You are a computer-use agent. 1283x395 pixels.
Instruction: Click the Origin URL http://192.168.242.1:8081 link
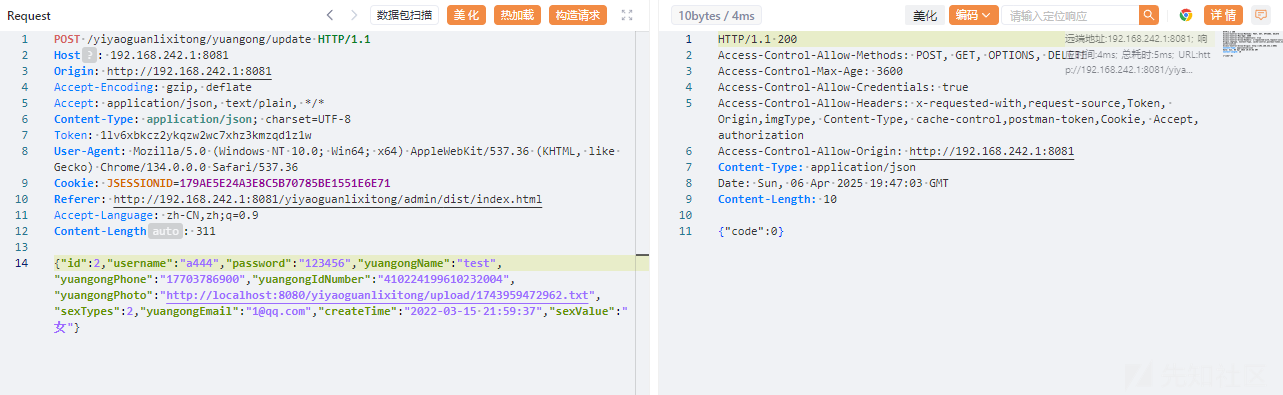[x=189, y=72]
